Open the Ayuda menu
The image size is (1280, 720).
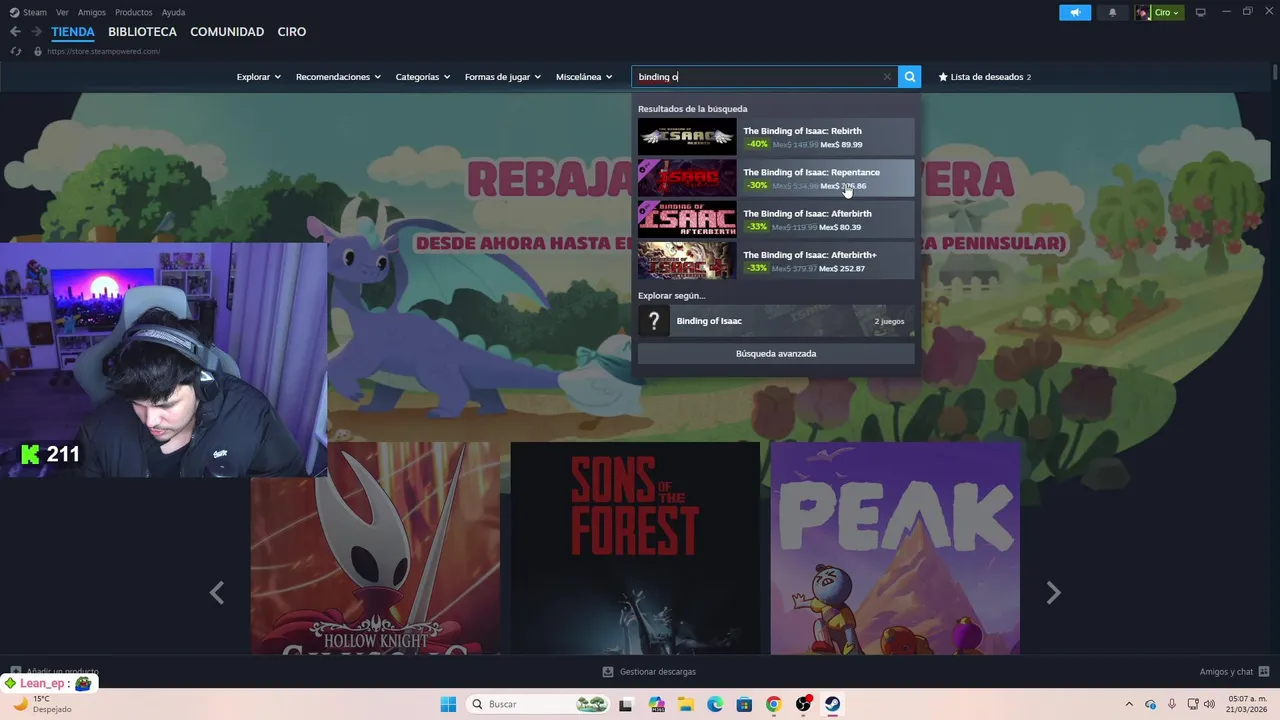pyautogui.click(x=173, y=12)
